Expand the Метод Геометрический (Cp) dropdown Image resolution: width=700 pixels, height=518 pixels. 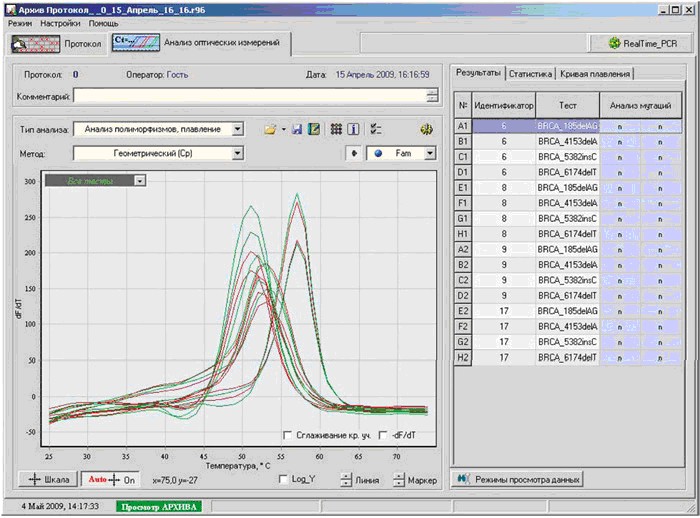(238, 154)
